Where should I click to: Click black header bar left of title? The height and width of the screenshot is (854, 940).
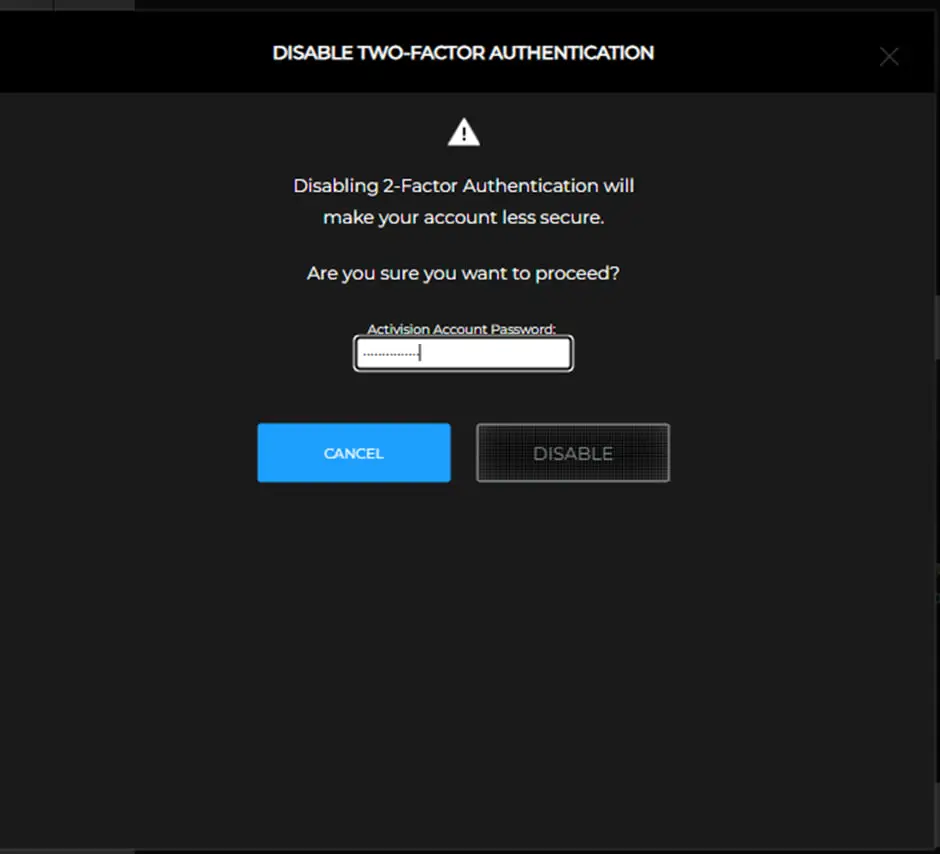(130, 53)
